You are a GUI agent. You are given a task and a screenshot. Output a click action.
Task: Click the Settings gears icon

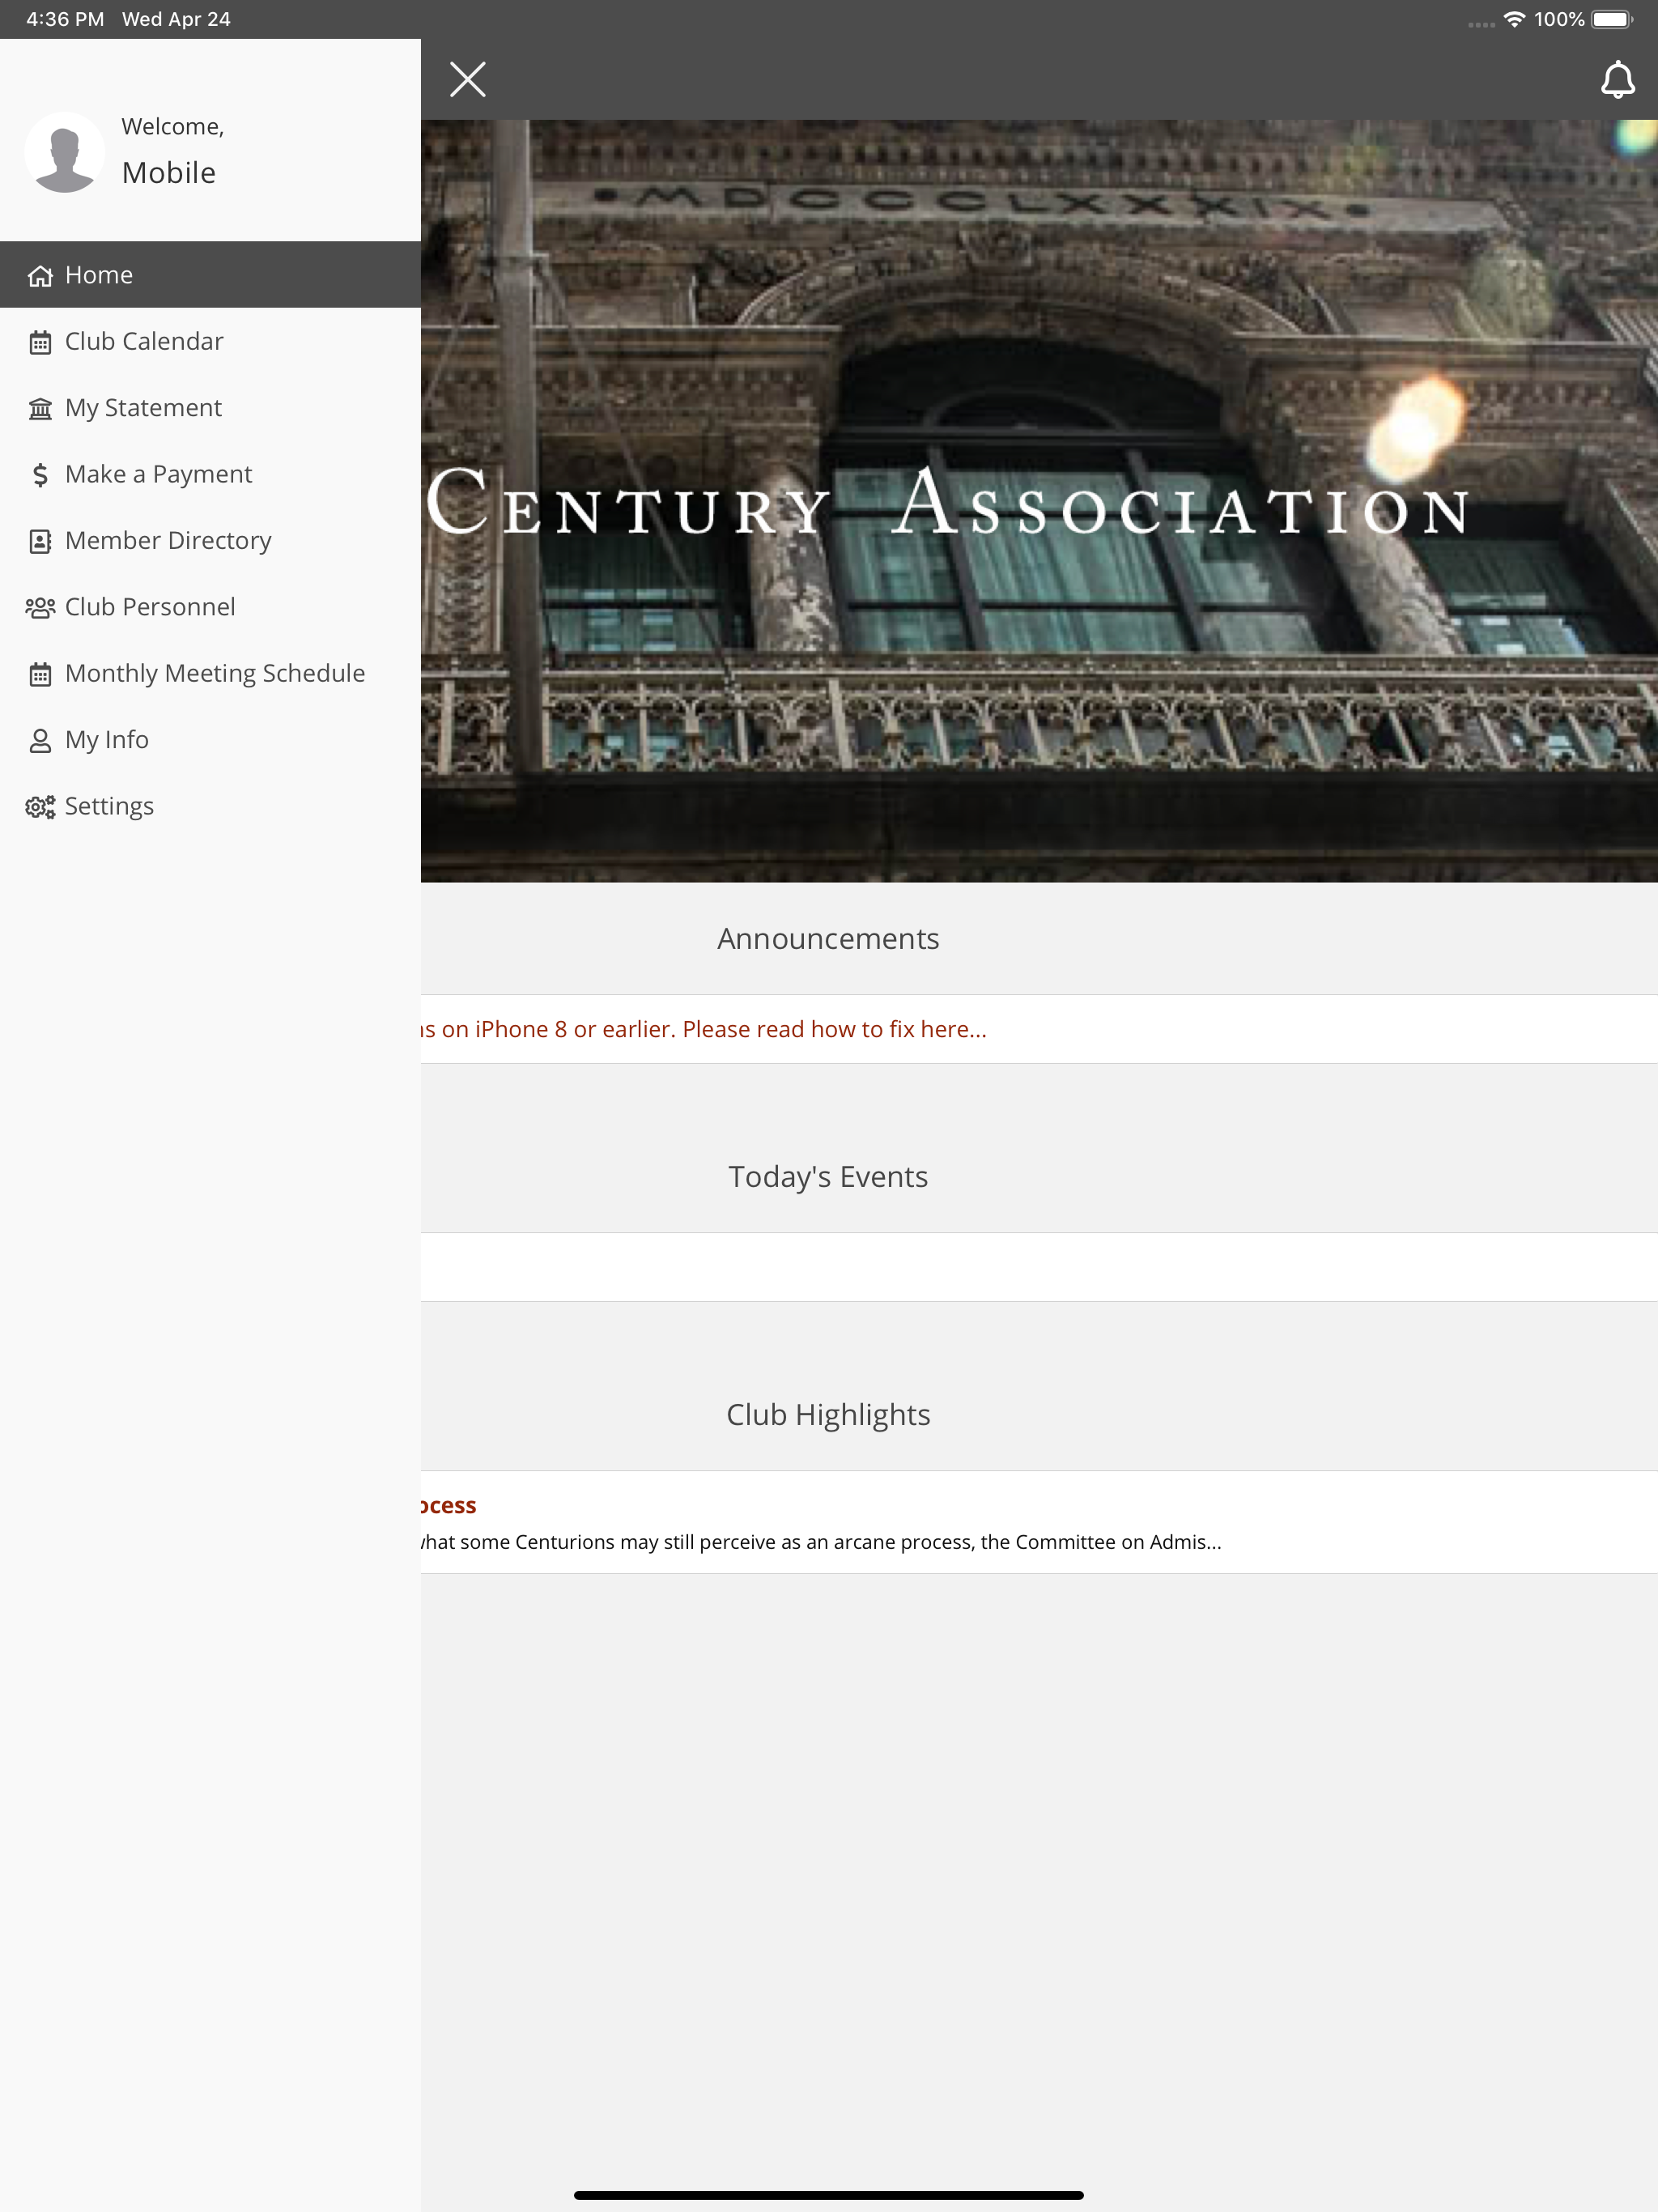pos(40,807)
